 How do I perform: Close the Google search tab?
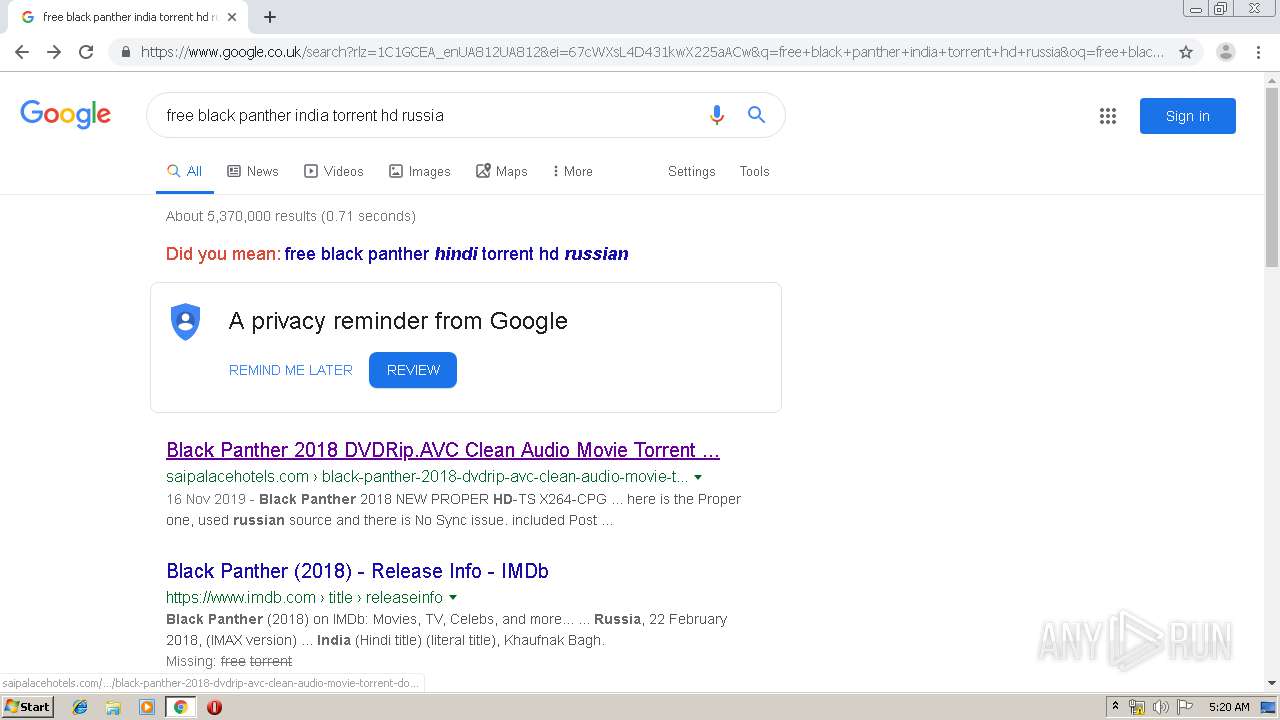[232, 17]
